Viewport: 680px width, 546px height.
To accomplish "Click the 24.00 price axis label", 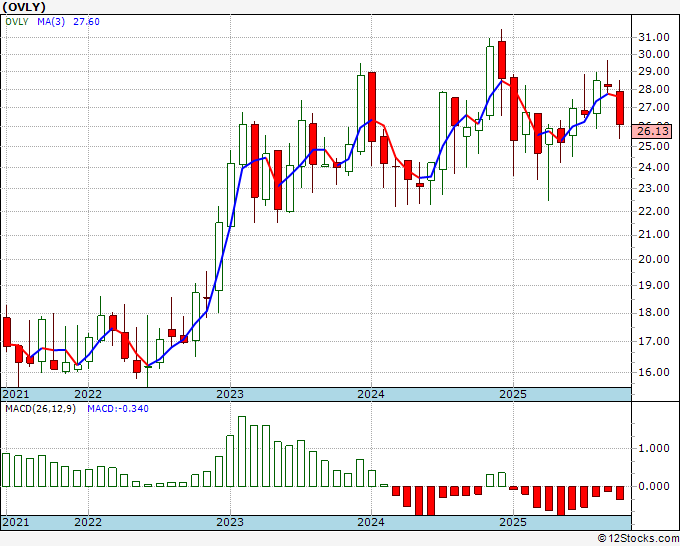I will pyautogui.click(x=654, y=167).
